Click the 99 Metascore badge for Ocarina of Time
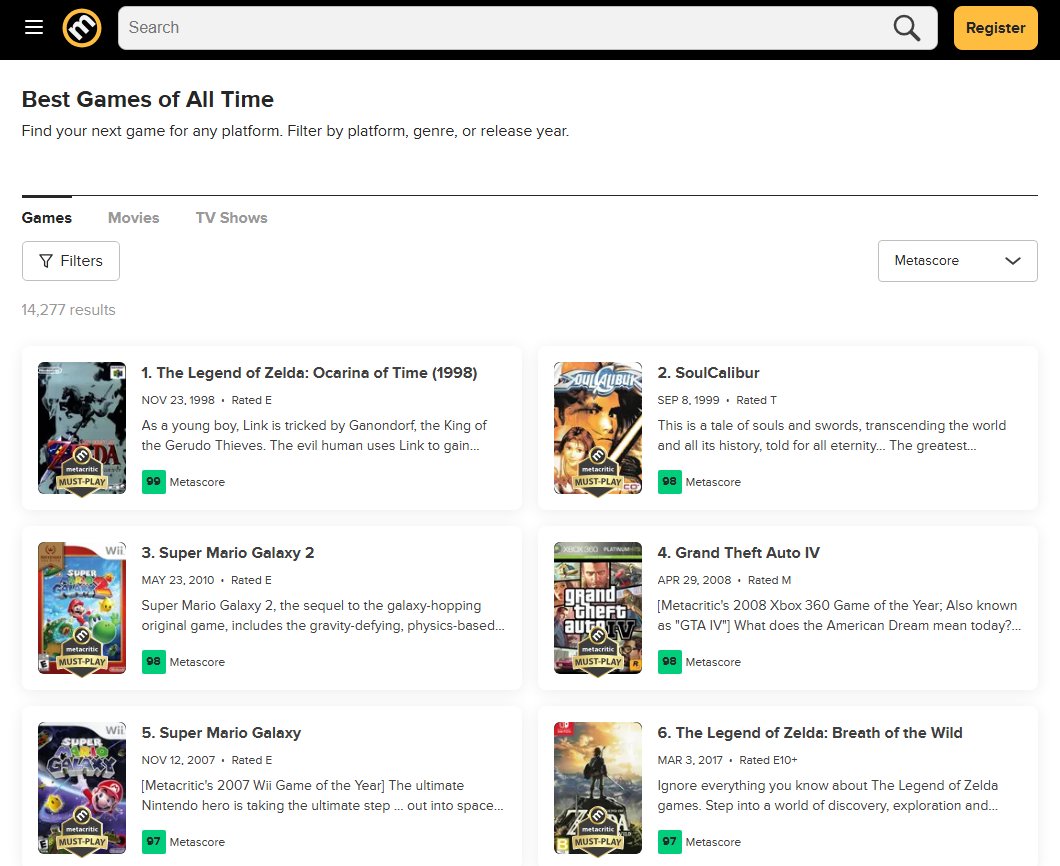The width and height of the screenshot is (1060, 866). coord(153,482)
